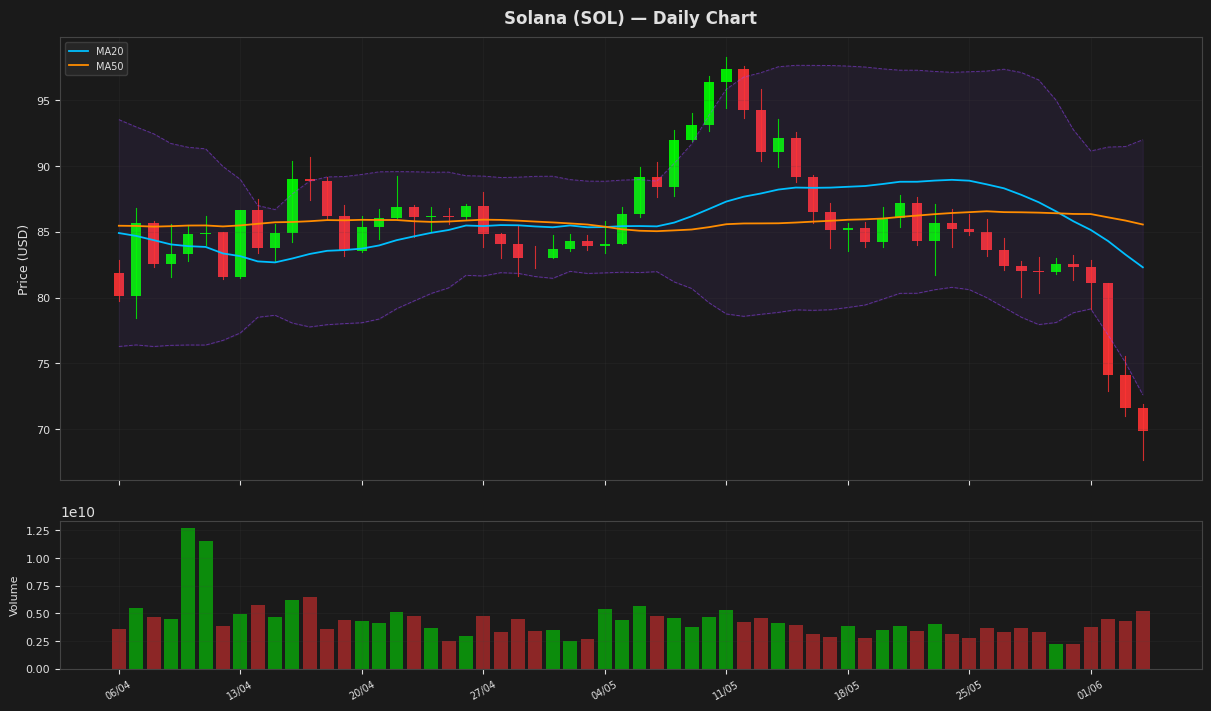1211x711 pixels.
Task: Click the 11/05 date axis label
Action: coord(724,690)
